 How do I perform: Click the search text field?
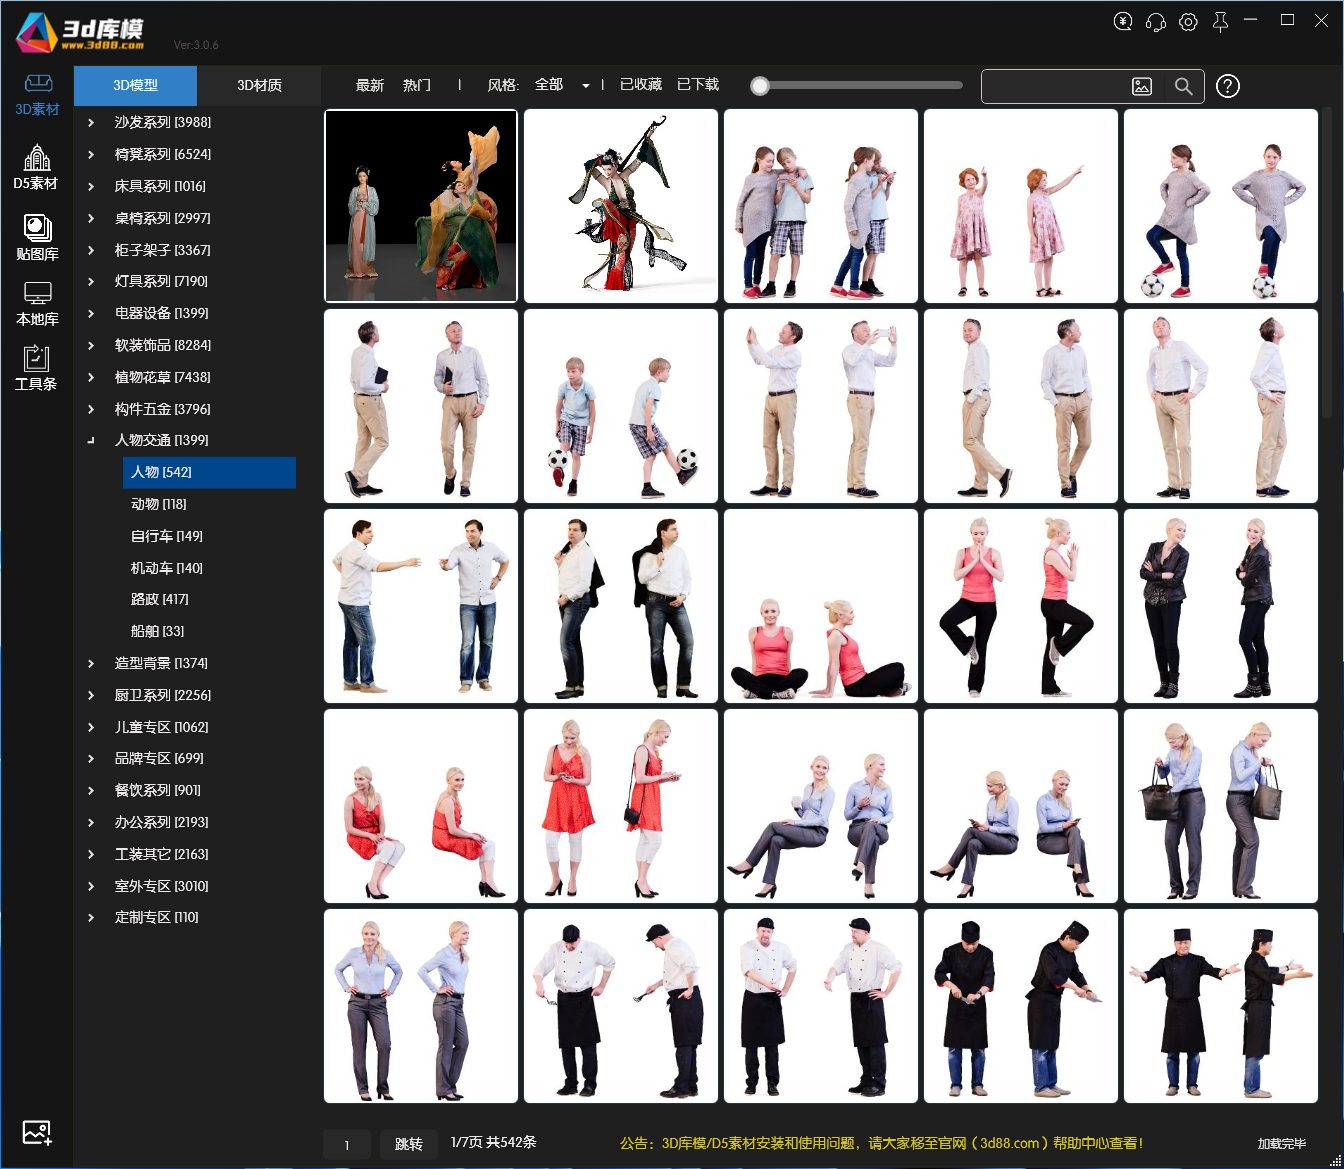point(1054,87)
